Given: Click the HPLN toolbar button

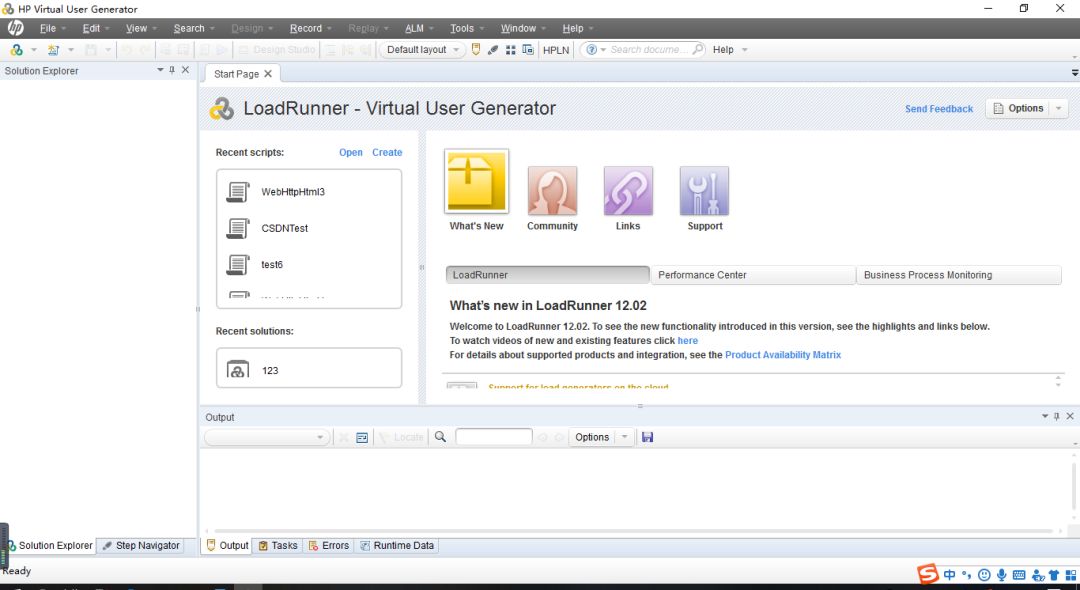Looking at the screenshot, I should pyautogui.click(x=555, y=50).
